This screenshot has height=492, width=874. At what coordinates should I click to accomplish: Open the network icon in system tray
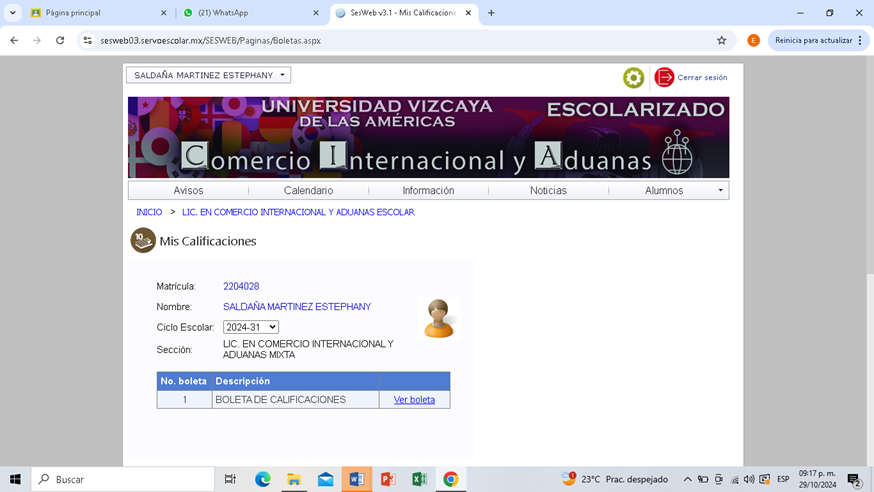tap(734, 480)
